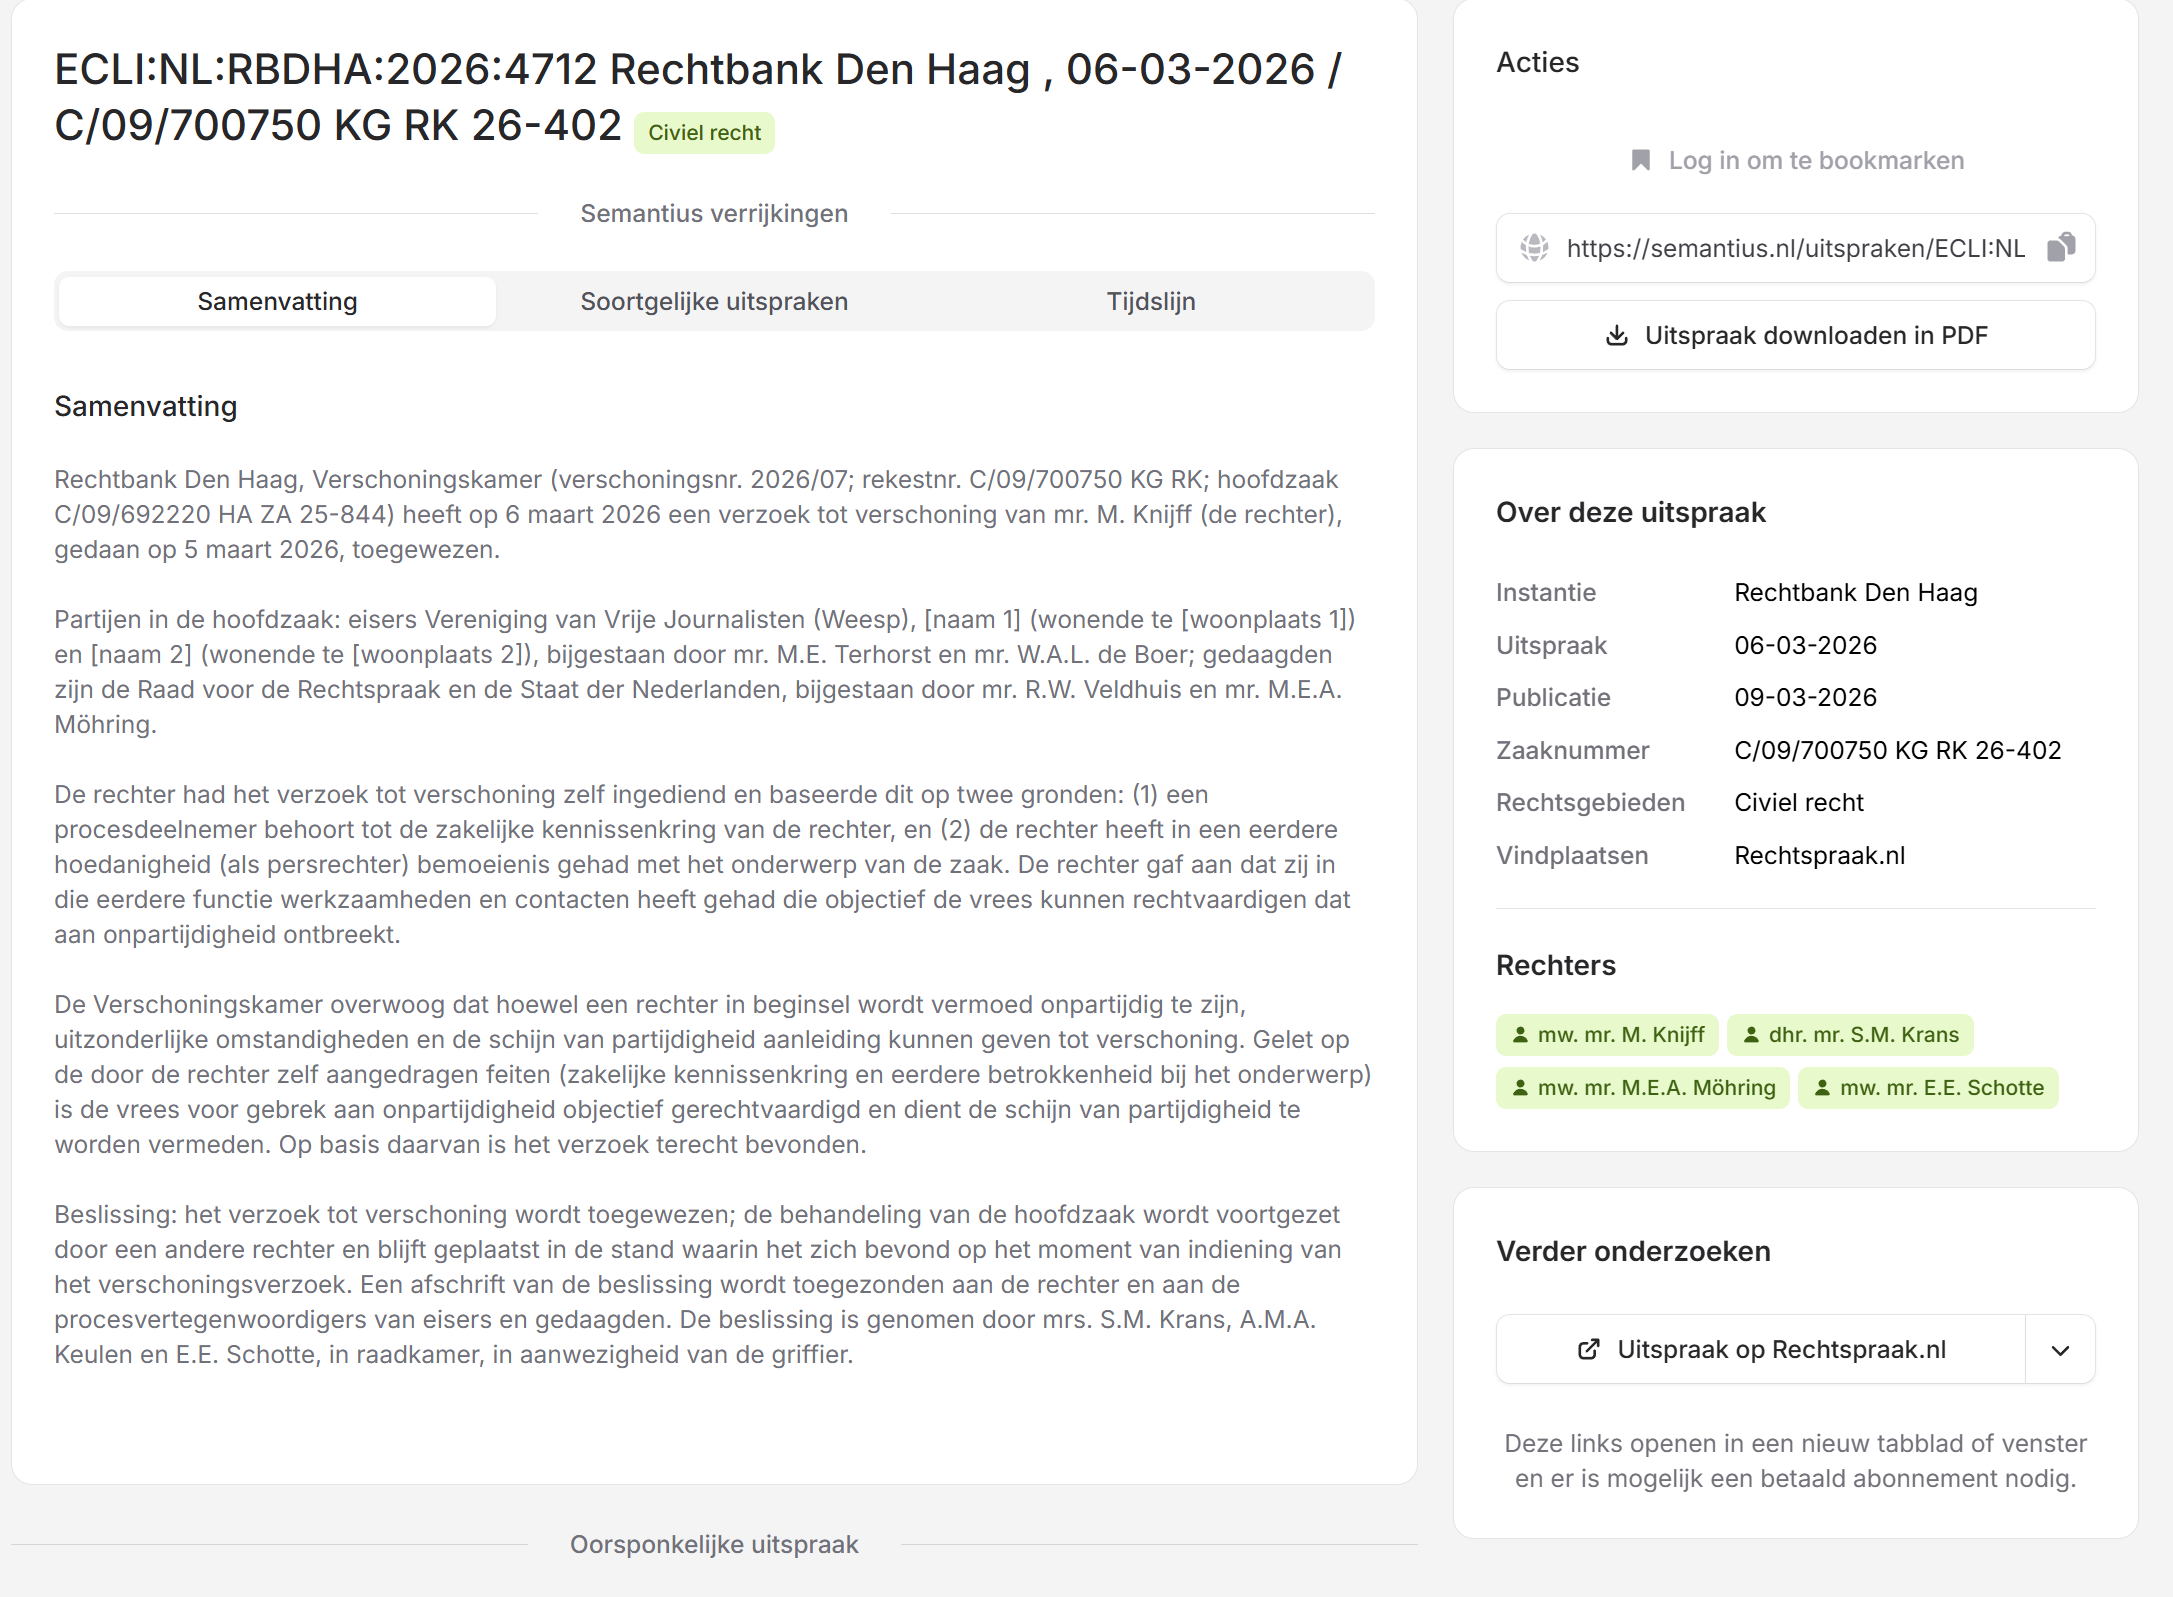2173x1597 pixels.
Task: Click the copy URL icon
Action: (2061, 247)
